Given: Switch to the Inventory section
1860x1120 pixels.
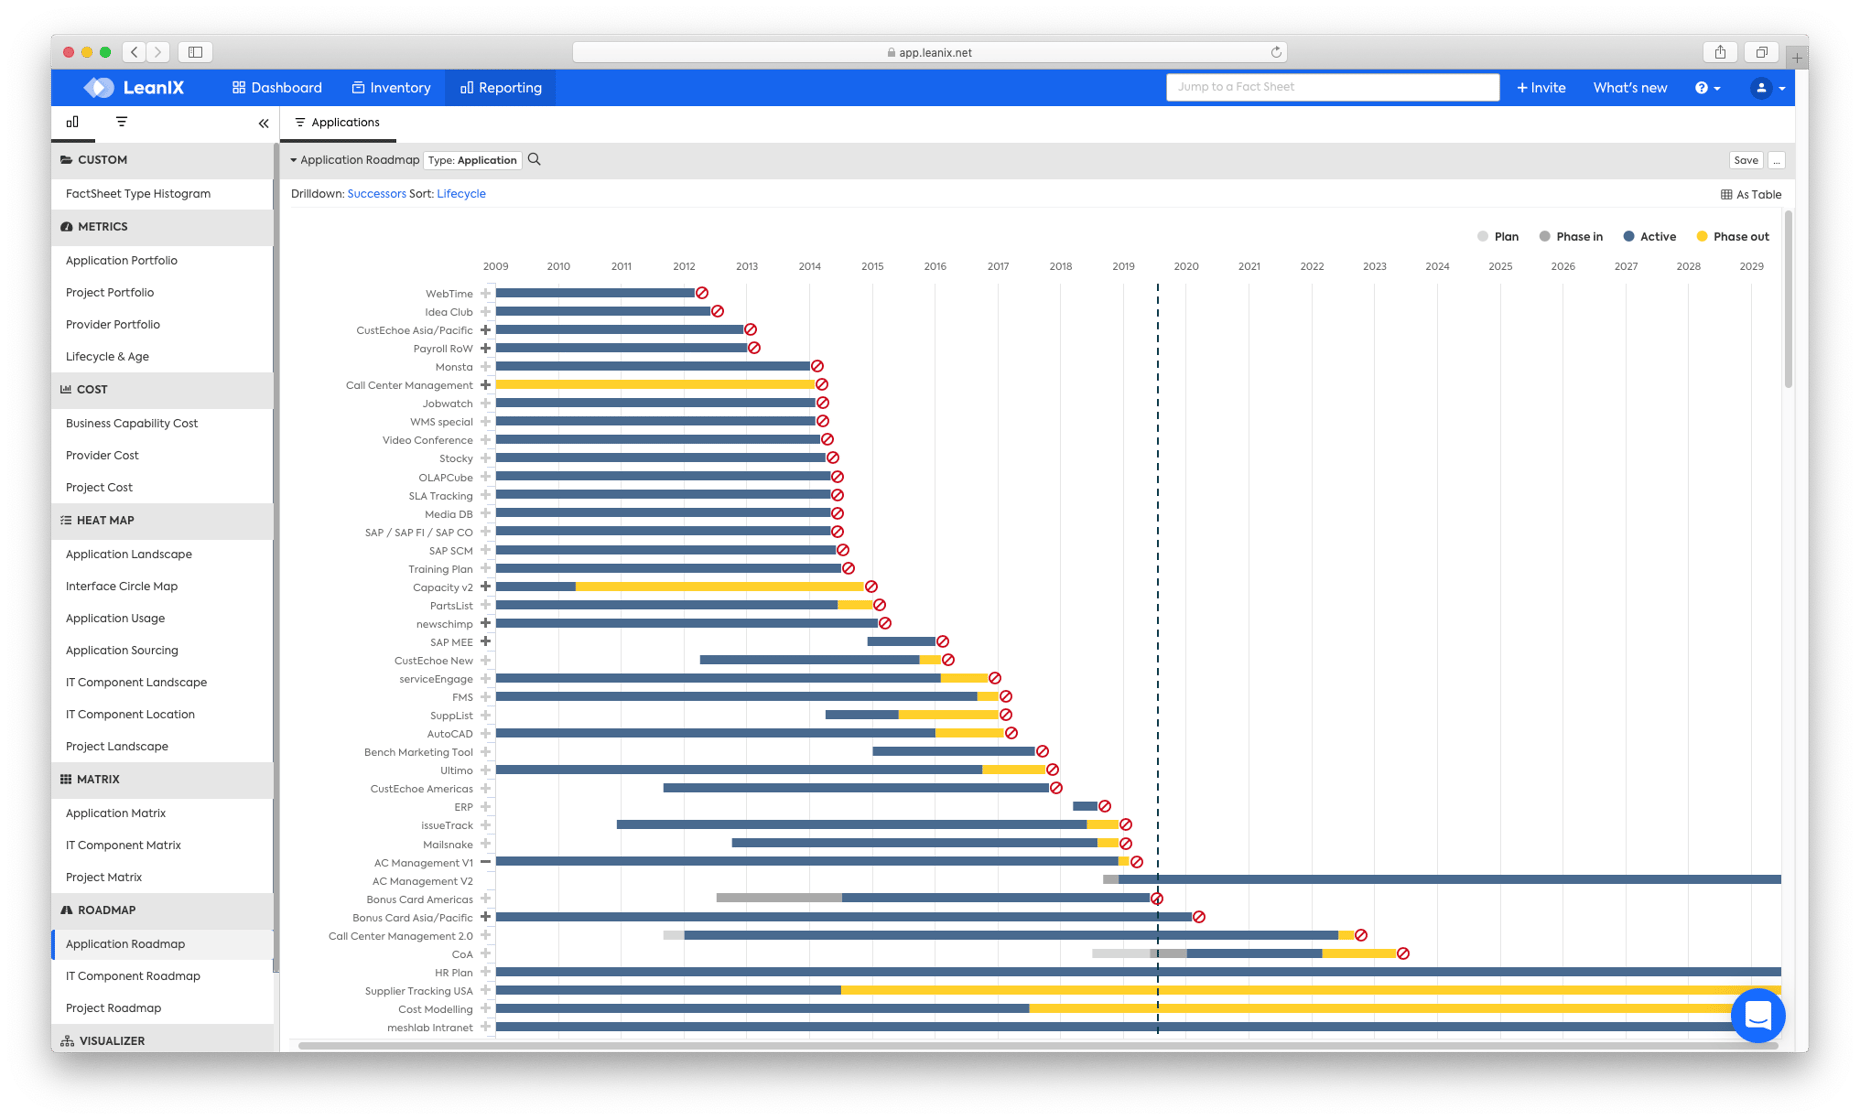Looking at the screenshot, I should (391, 87).
